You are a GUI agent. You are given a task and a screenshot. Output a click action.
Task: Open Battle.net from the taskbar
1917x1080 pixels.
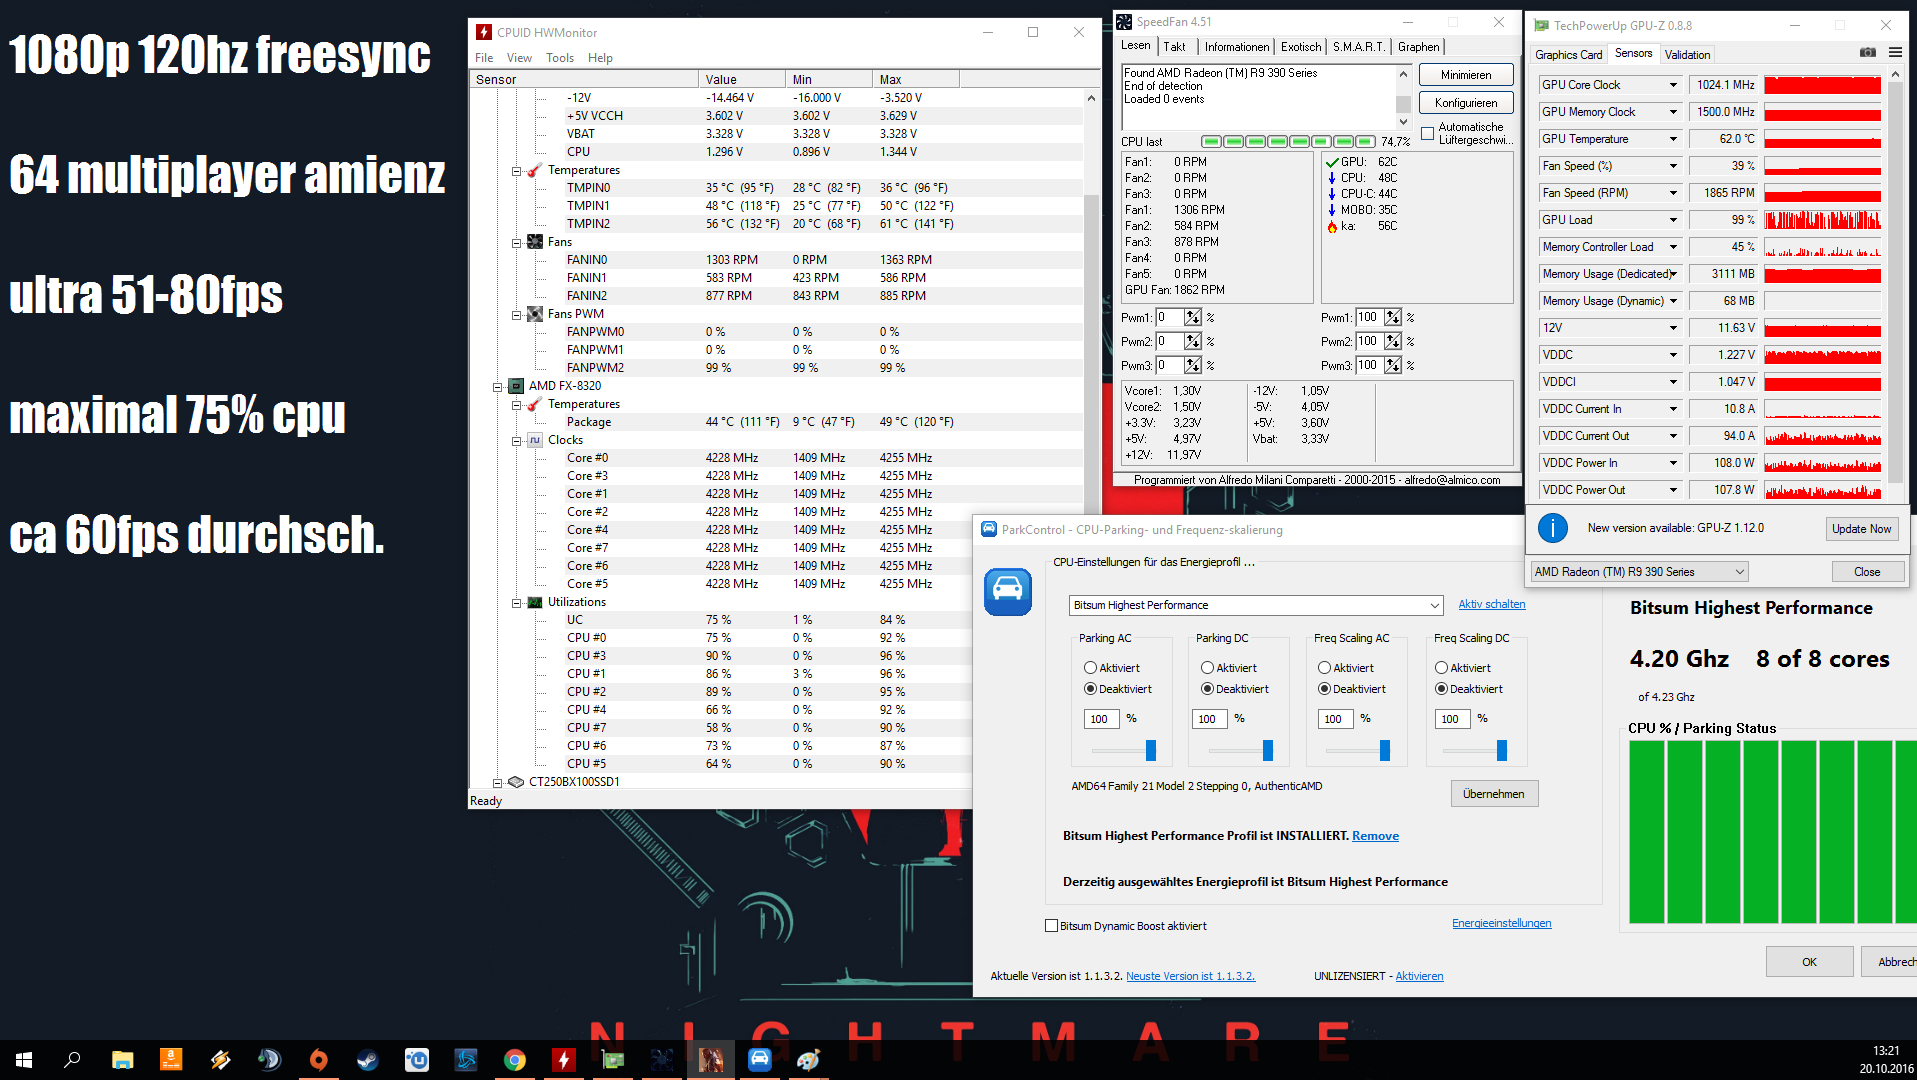pos(465,1060)
